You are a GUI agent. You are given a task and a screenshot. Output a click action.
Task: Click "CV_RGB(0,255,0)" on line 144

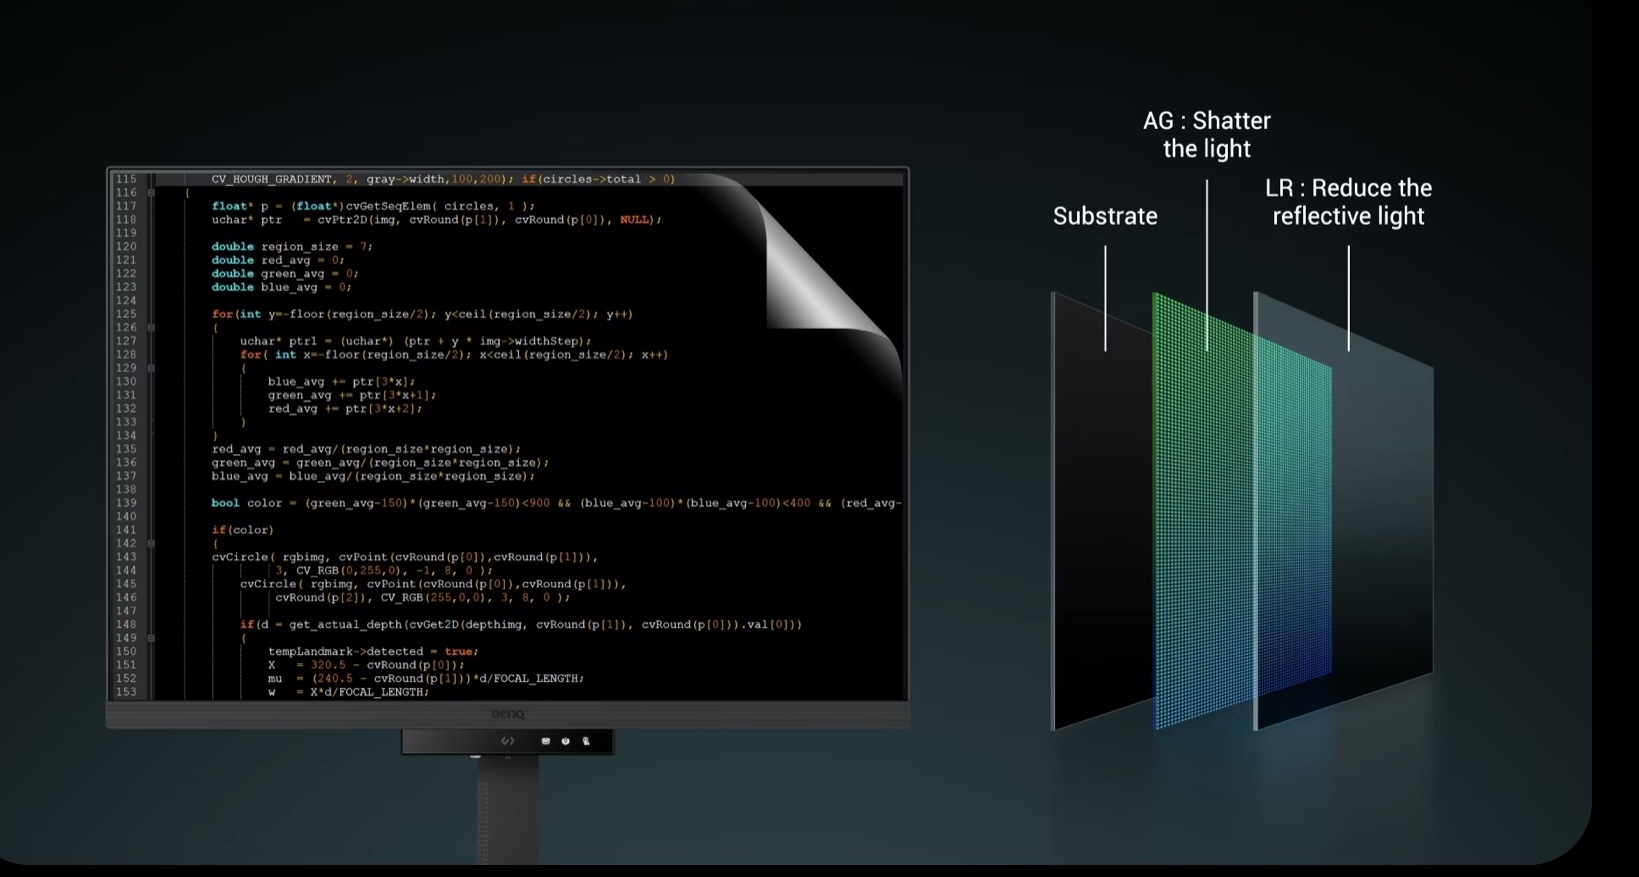[349, 571]
